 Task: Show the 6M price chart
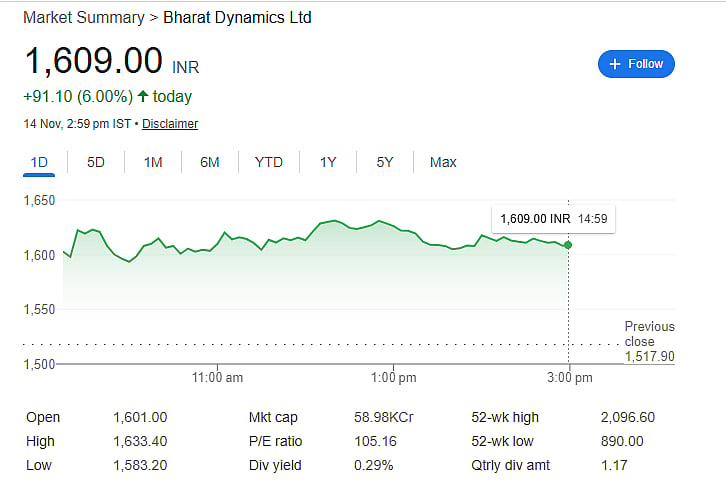click(209, 162)
